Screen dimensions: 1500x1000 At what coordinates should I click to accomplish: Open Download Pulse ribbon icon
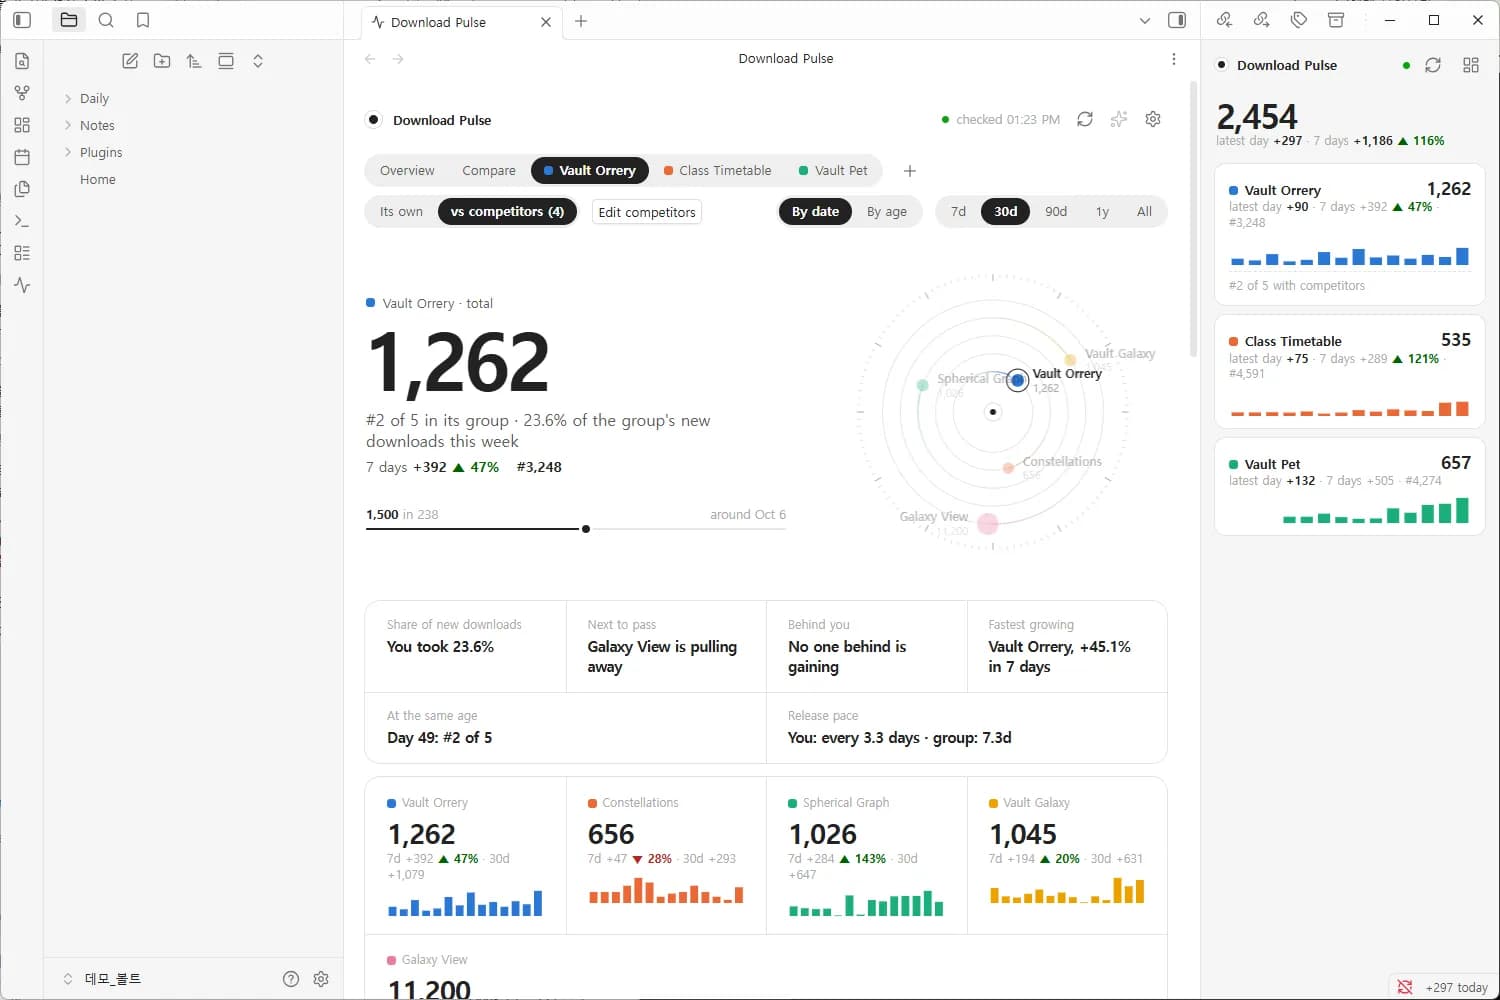pyautogui.click(x=22, y=285)
